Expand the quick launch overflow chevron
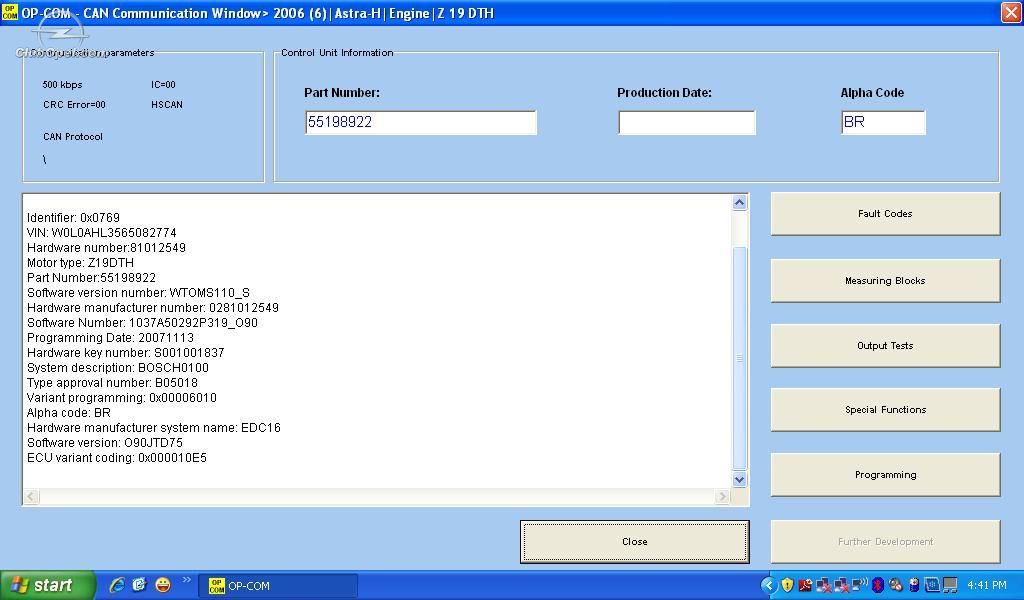 point(186,580)
